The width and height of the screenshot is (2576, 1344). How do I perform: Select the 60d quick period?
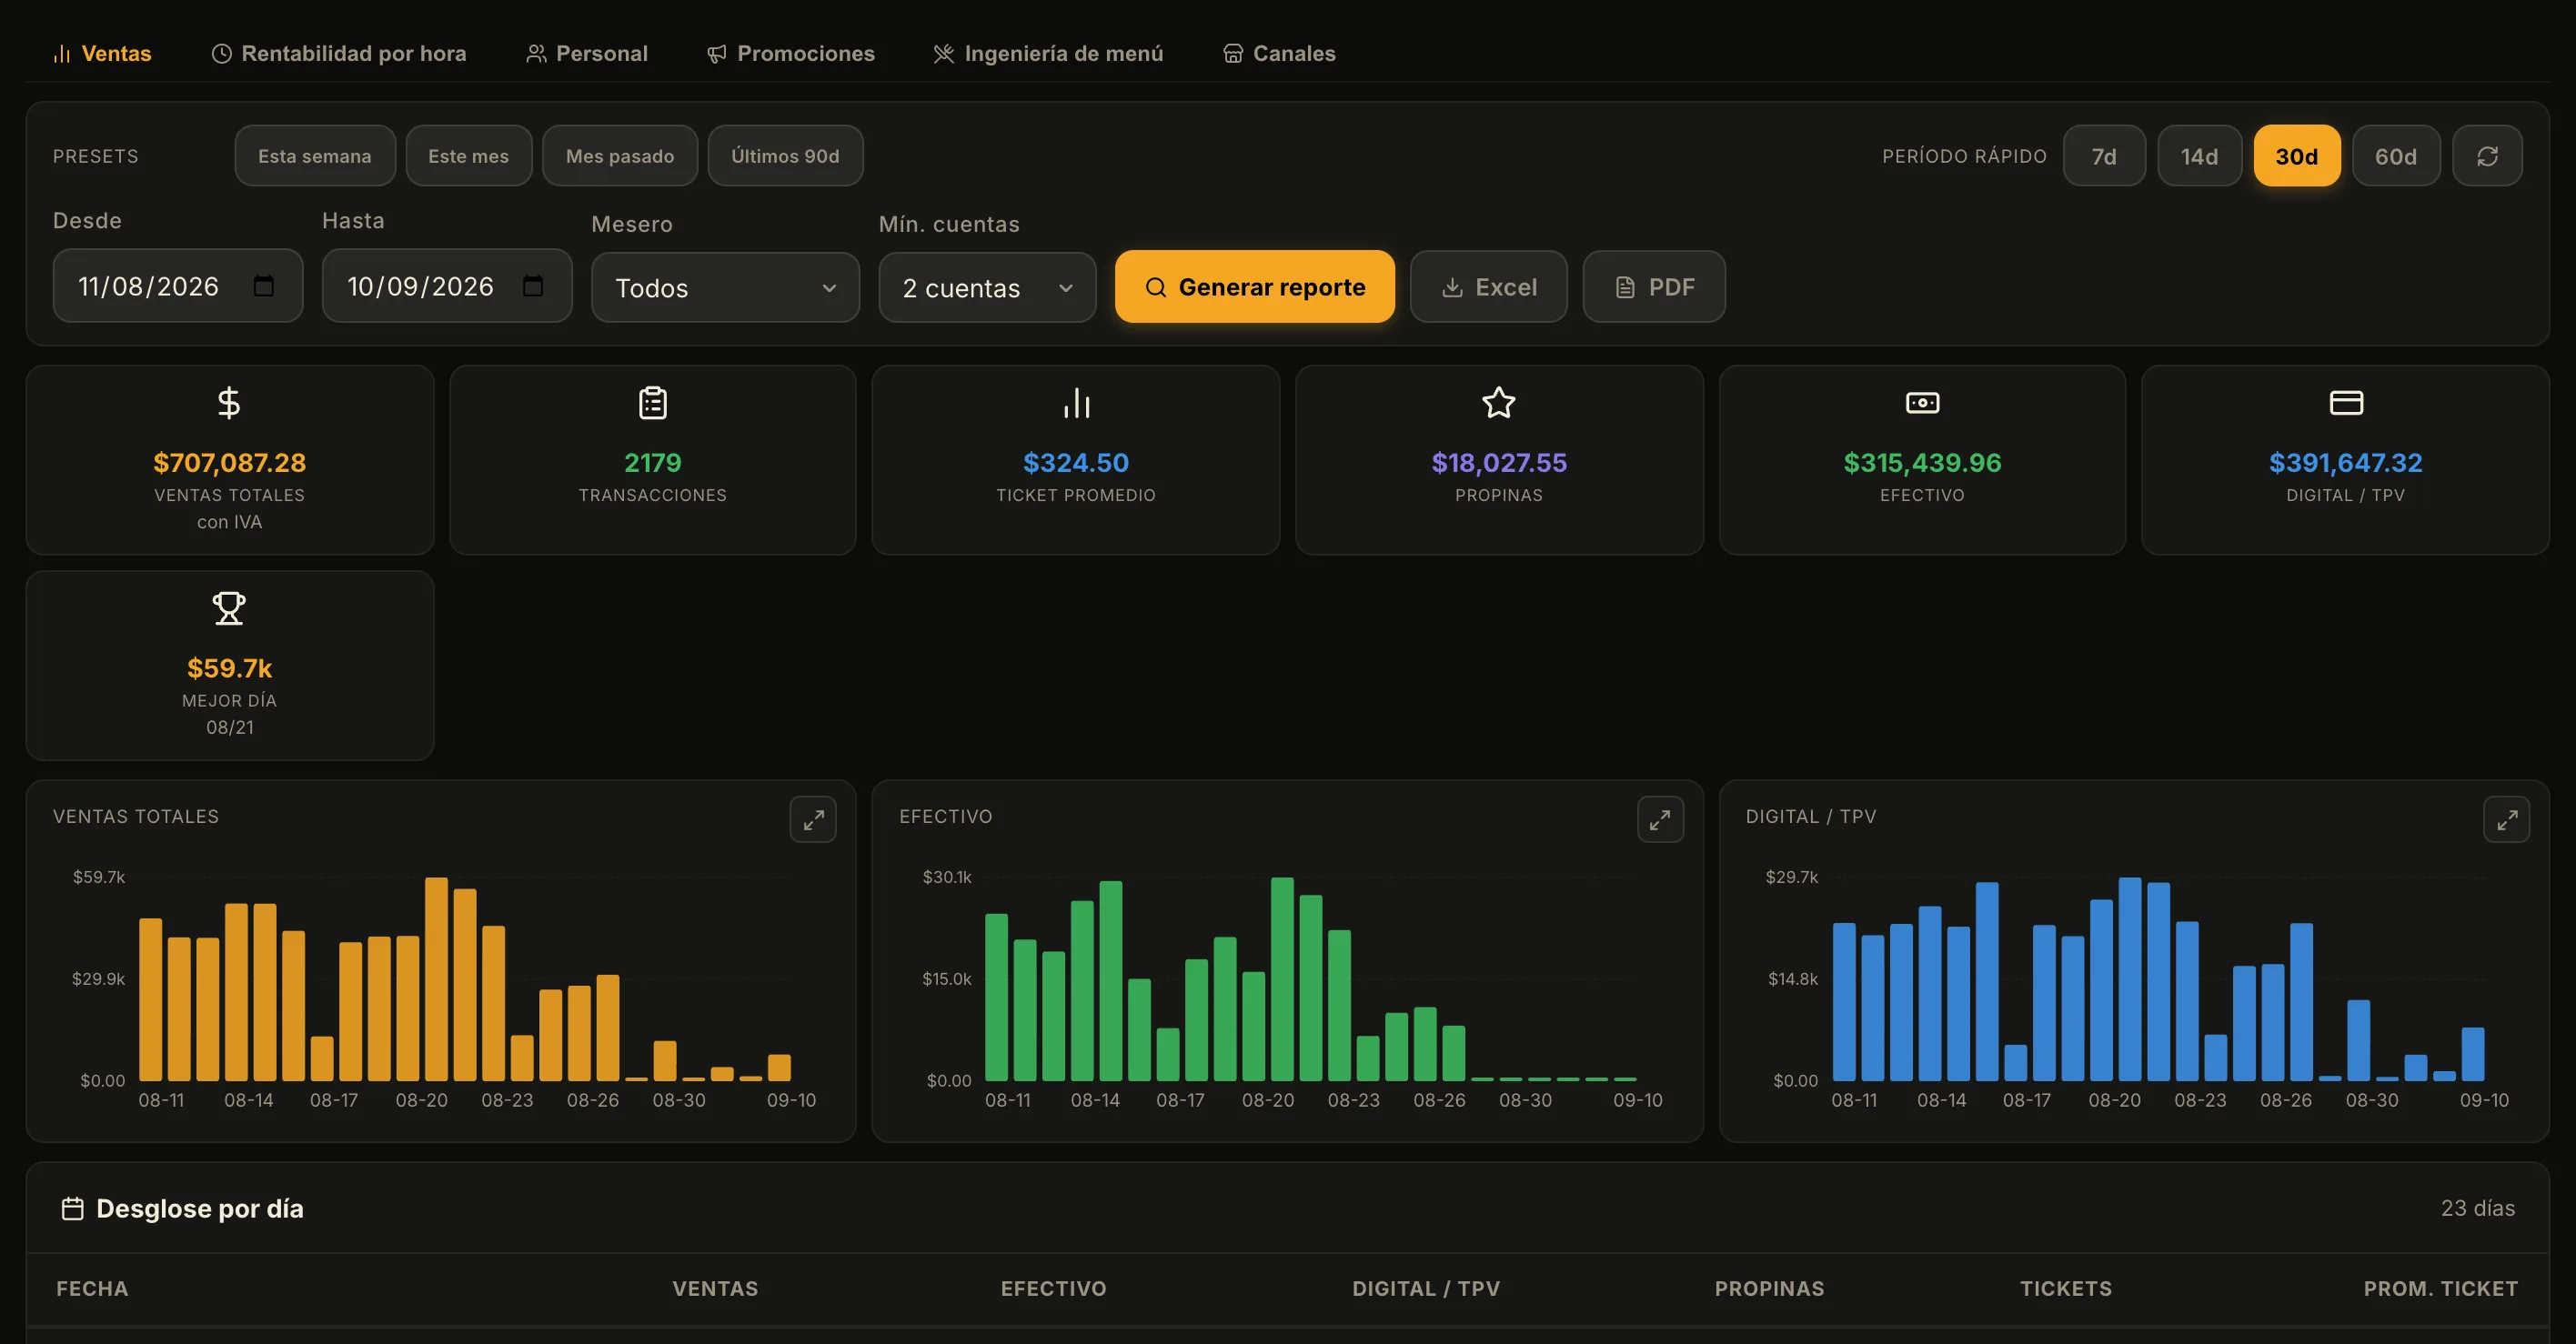2395,156
